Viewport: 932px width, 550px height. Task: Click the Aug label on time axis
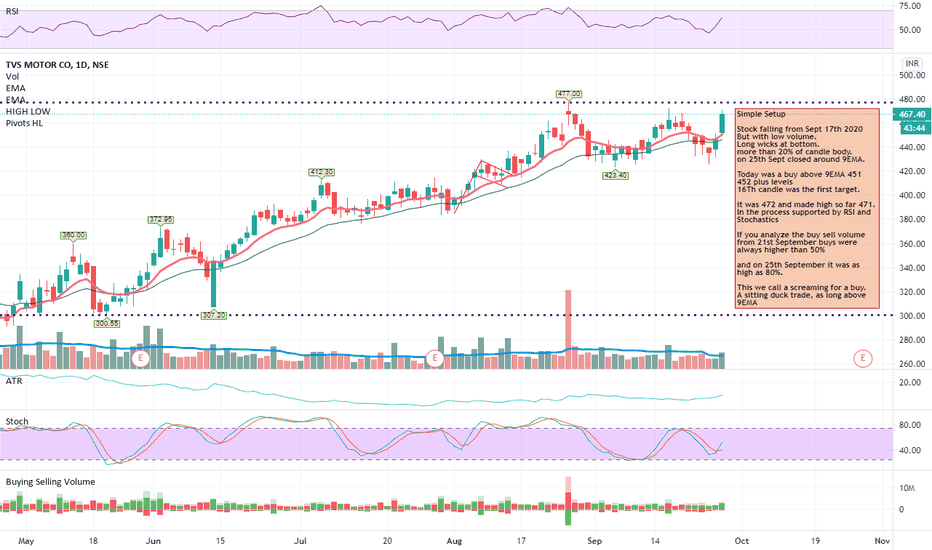[454, 541]
